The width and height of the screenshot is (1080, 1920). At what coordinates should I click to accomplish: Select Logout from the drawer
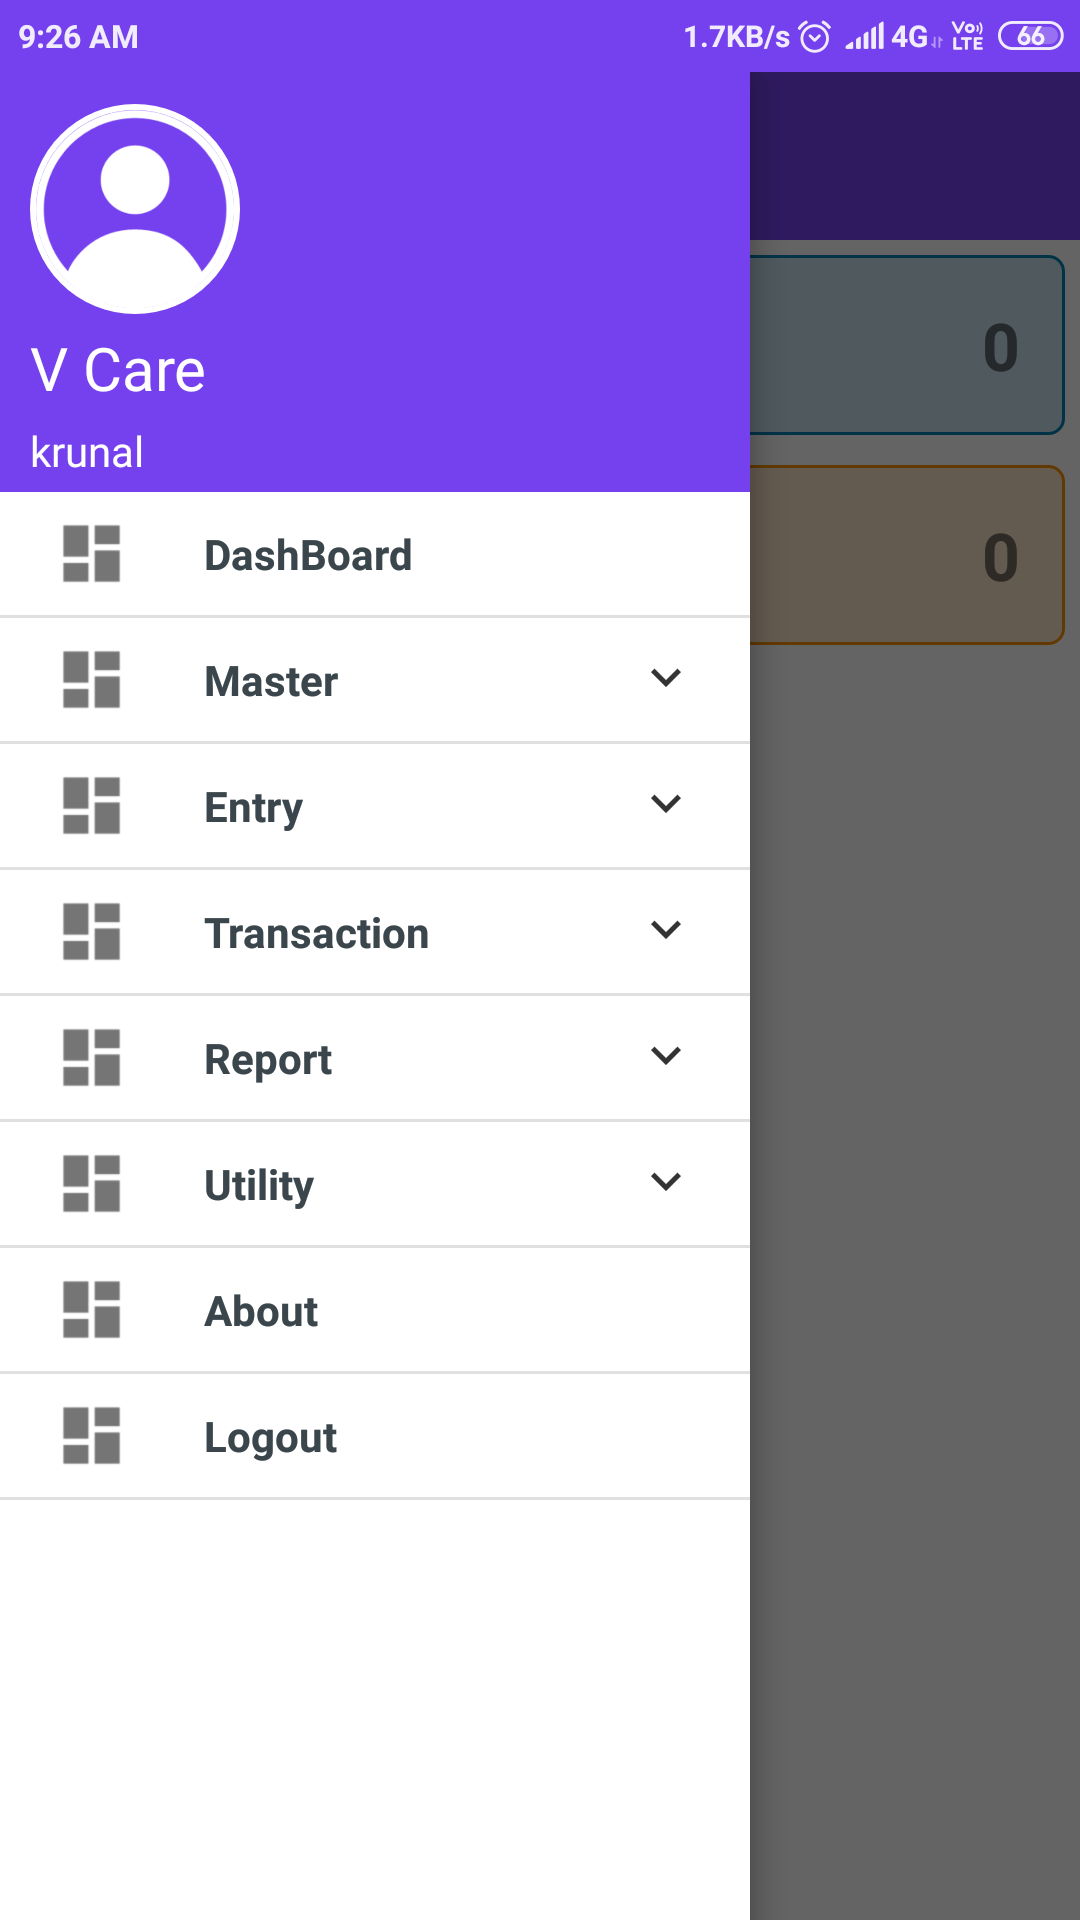(x=270, y=1438)
